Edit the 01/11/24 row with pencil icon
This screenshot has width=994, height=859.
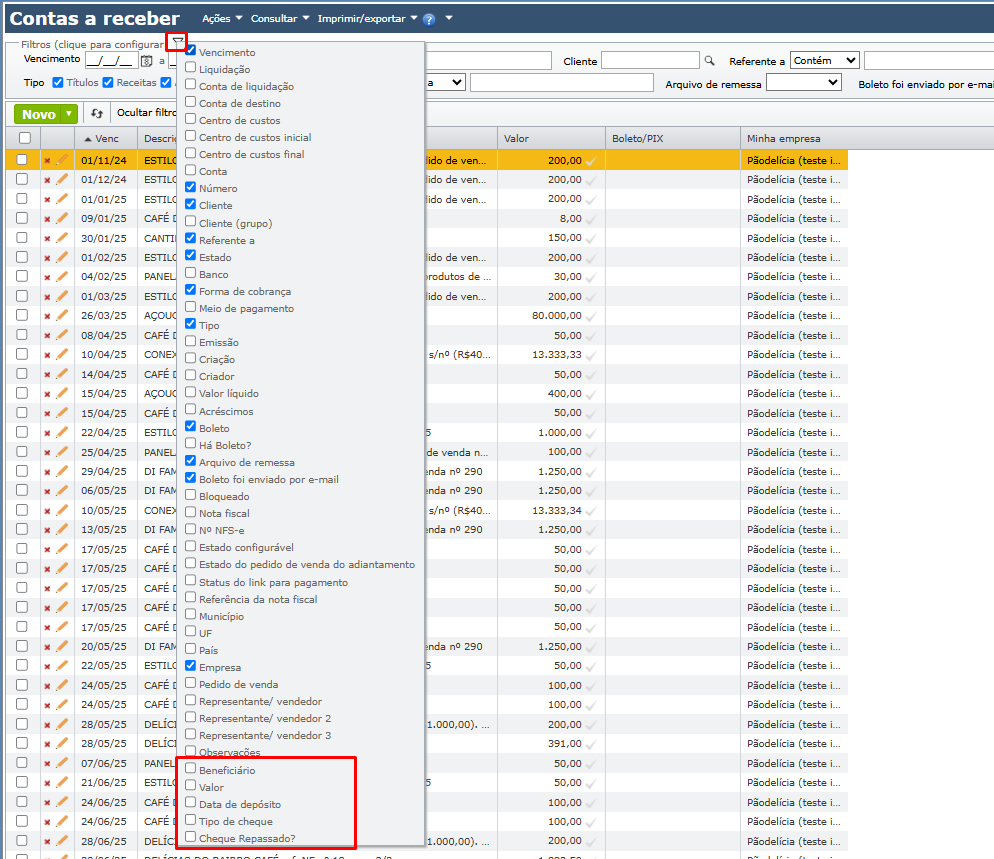click(x=61, y=160)
